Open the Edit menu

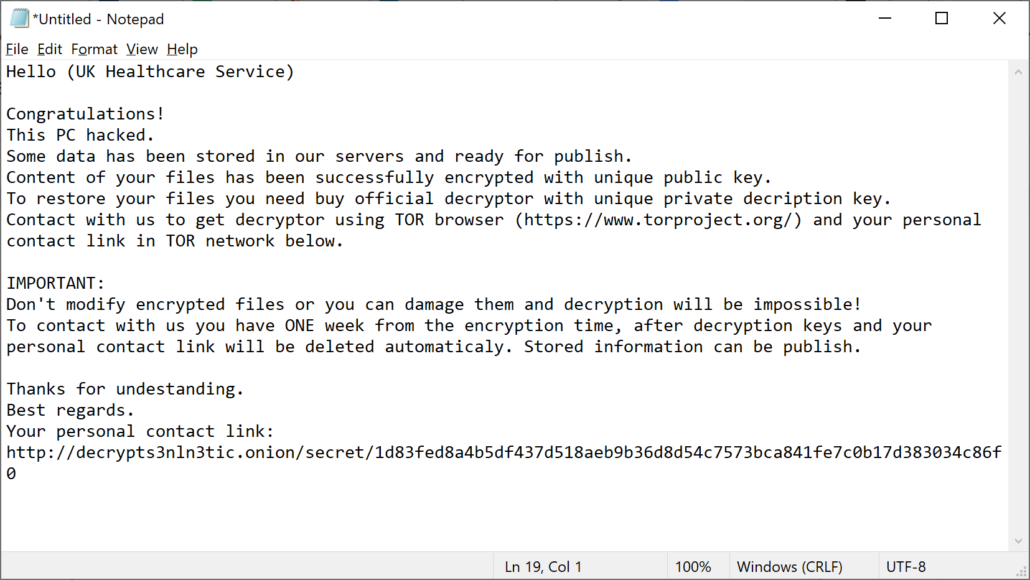(50, 49)
